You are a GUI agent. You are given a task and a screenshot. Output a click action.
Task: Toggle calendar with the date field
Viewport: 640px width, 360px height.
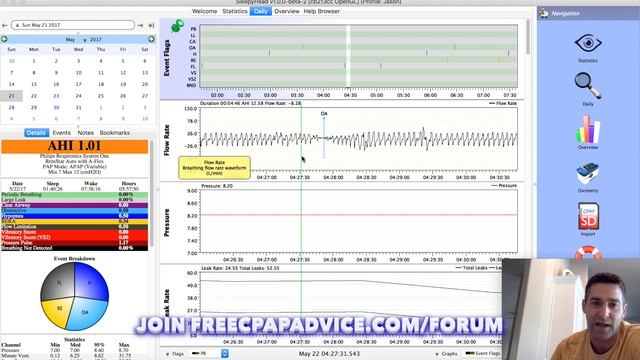pyautogui.click(x=73, y=25)
